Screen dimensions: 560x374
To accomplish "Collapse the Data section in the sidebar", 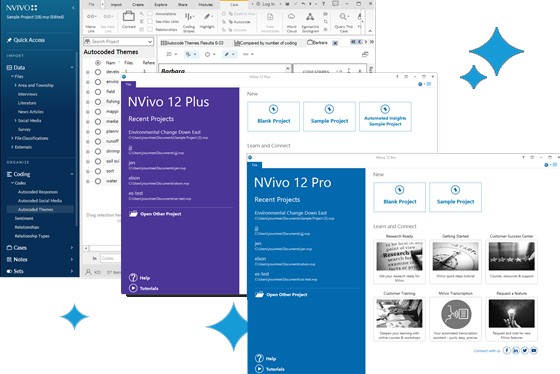I will (72, 68).
